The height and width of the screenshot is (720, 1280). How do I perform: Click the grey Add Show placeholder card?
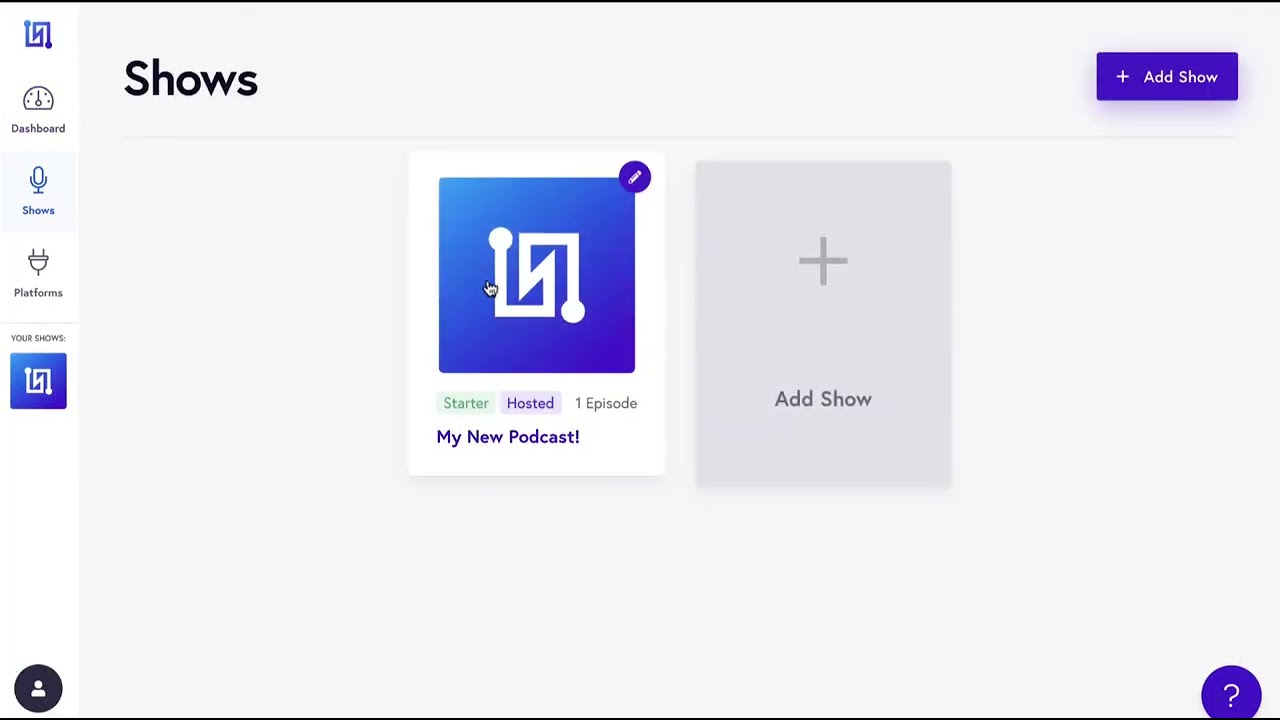coord(823,323)
